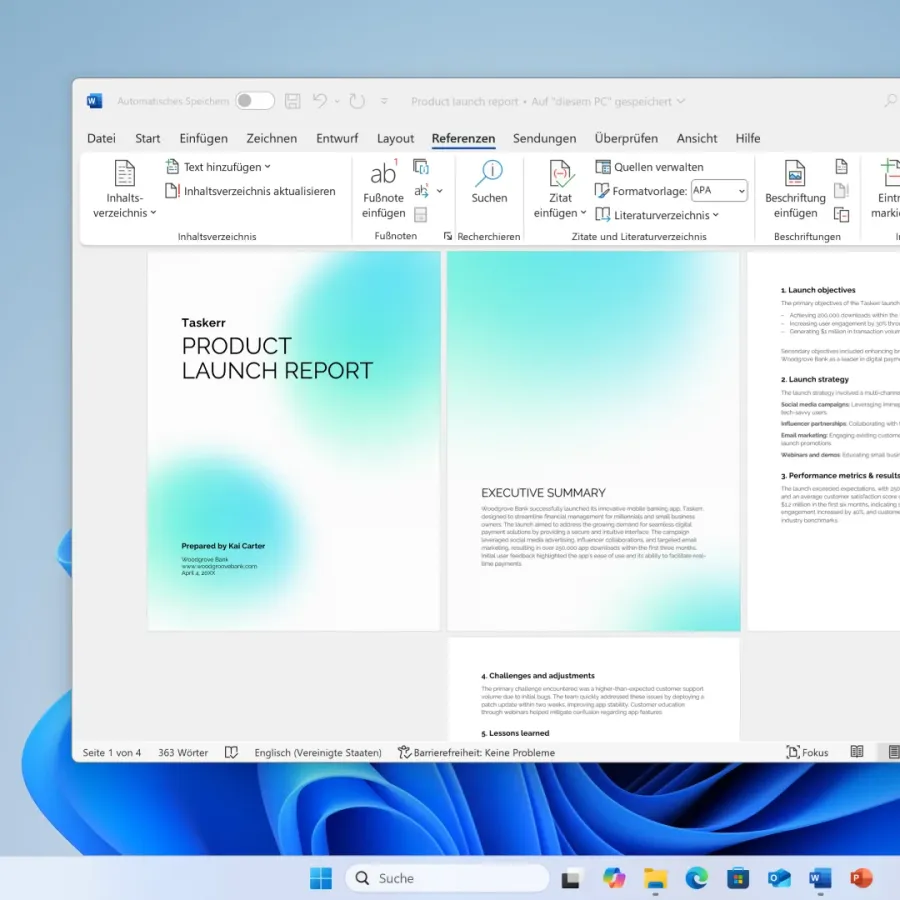Viewport: 900px width, 900px height.
Task: Click the Endnote einfügen icon
Action: click(421, 167)
